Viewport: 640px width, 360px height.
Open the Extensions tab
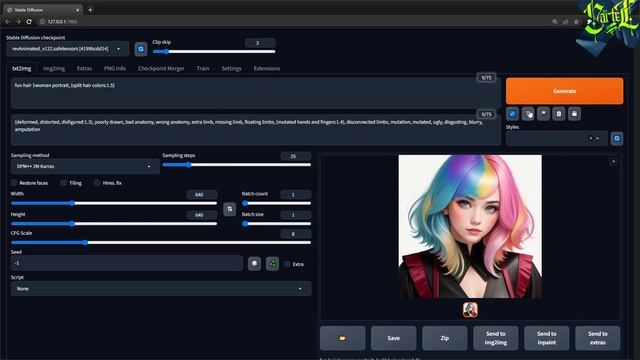(x=267, y=69)
